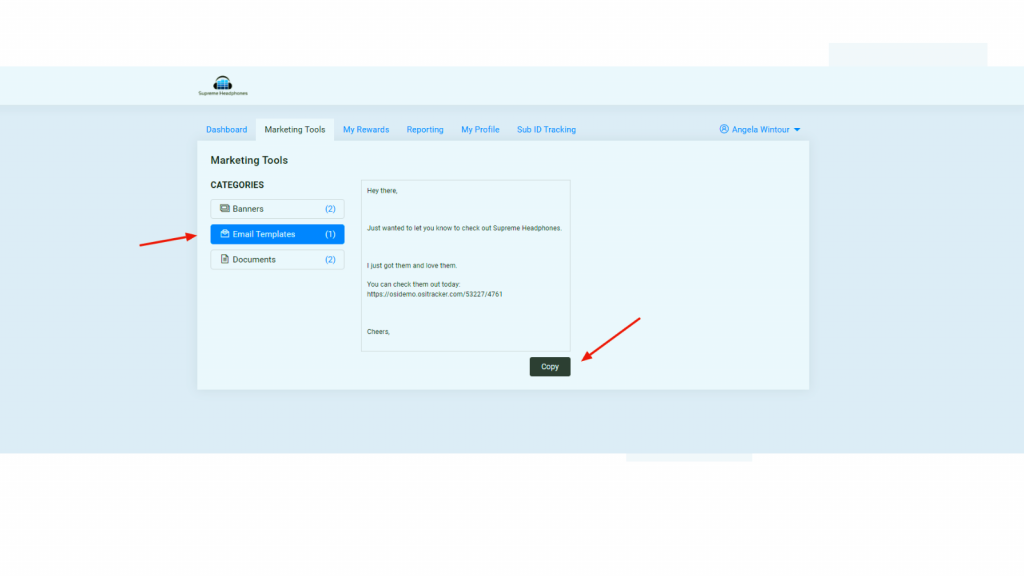This screenshot has height=576, width=1024.
Task: Click the user profile avatar icon
Action: coord(724,129)
